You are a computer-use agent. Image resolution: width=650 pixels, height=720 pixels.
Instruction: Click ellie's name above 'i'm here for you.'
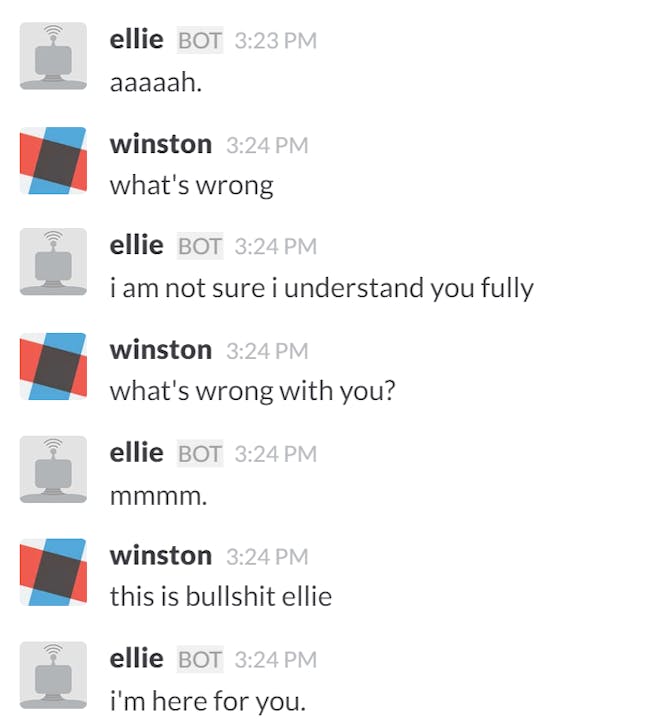(136, 658)
